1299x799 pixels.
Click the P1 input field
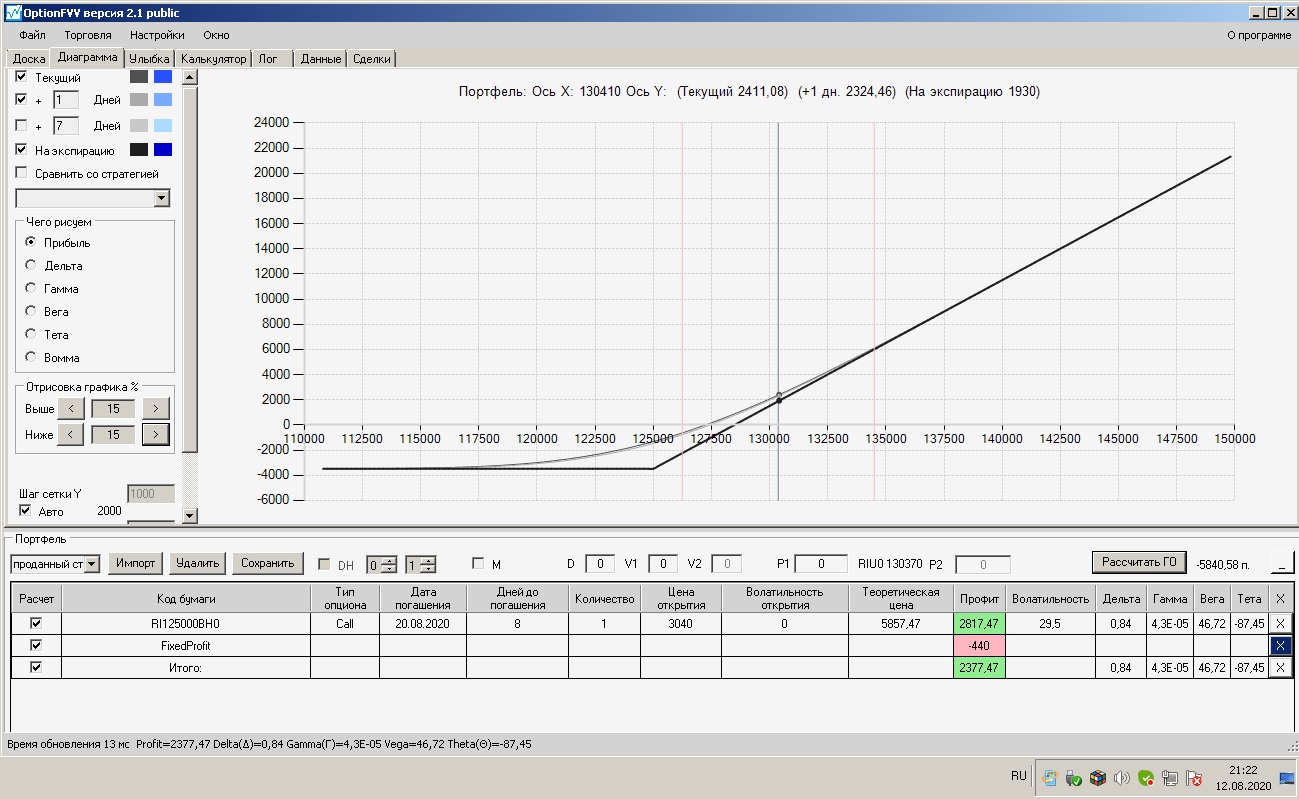click(x=822, y=564)
